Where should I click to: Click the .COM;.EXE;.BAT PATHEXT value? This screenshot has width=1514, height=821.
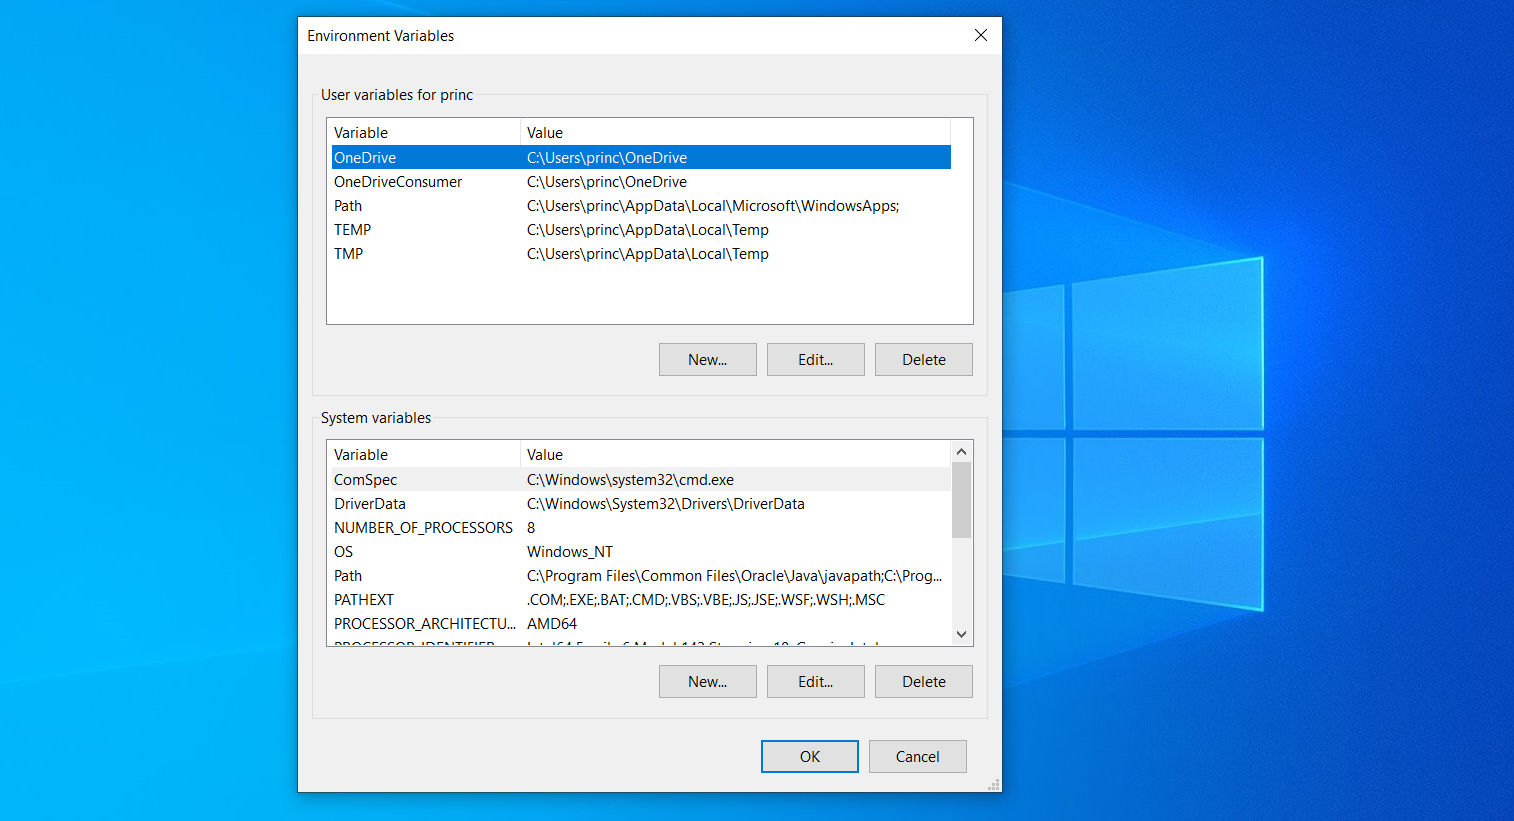(706, 600)
